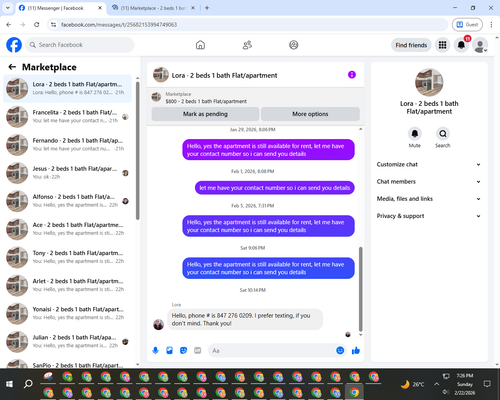Screen dimensions: 500x400
Task: Click Lora's avatar beside her message
Action: pos(158,324)
